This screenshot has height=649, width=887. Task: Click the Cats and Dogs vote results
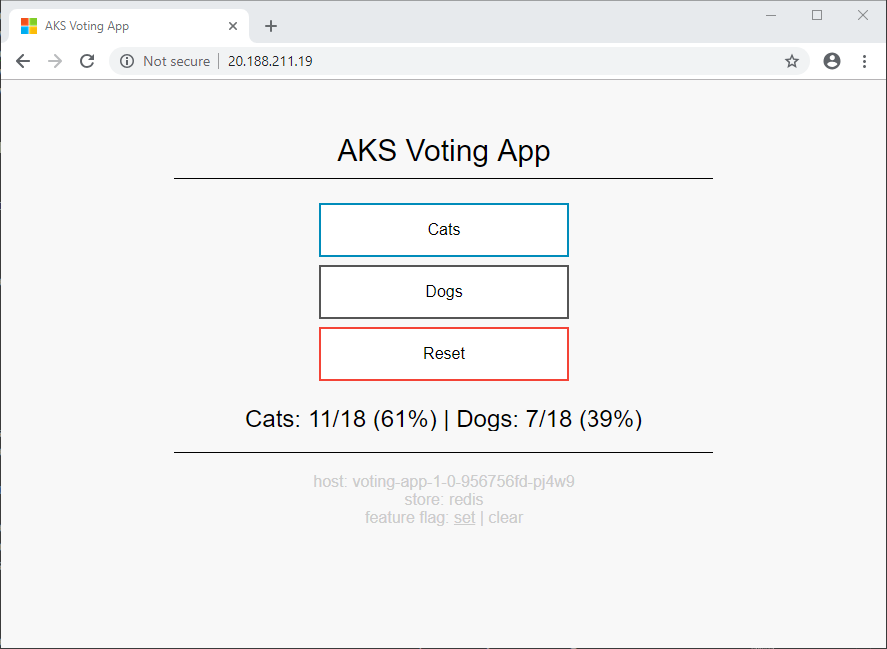(443, 419)
